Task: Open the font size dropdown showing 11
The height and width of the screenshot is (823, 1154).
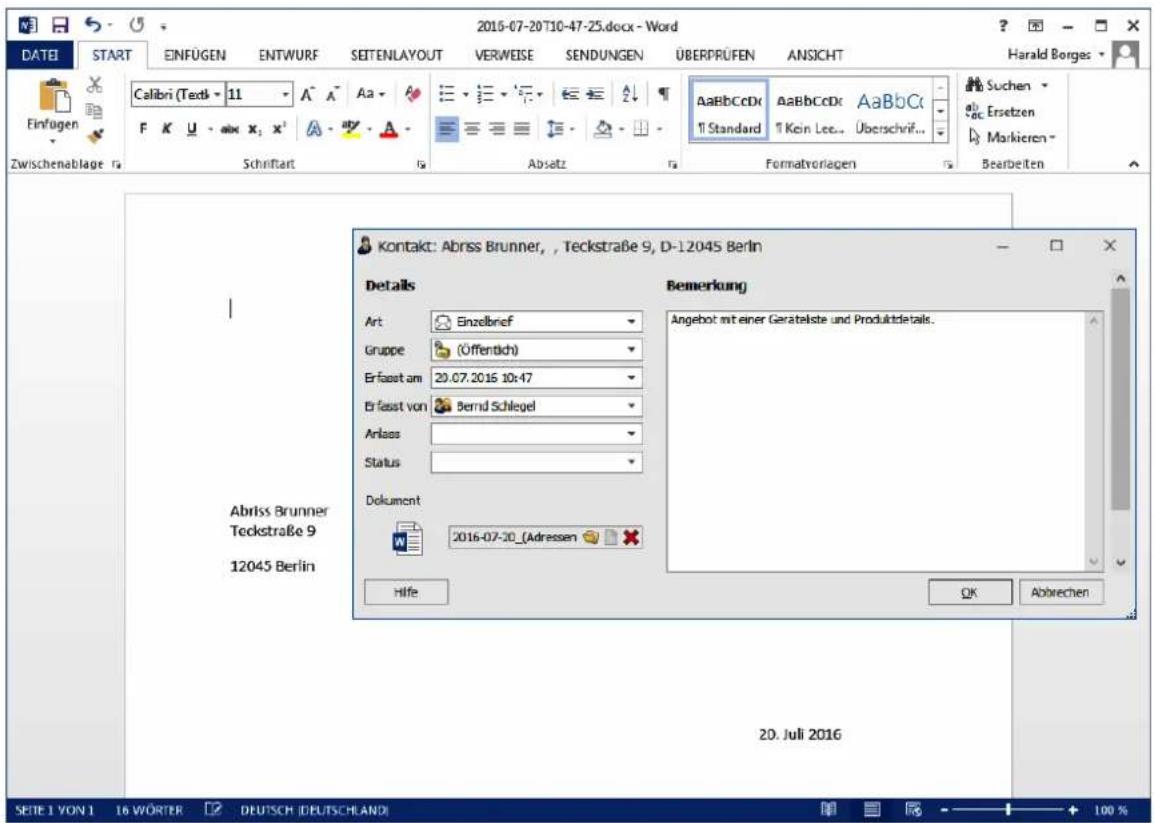Action: click(x=286, y=94)
